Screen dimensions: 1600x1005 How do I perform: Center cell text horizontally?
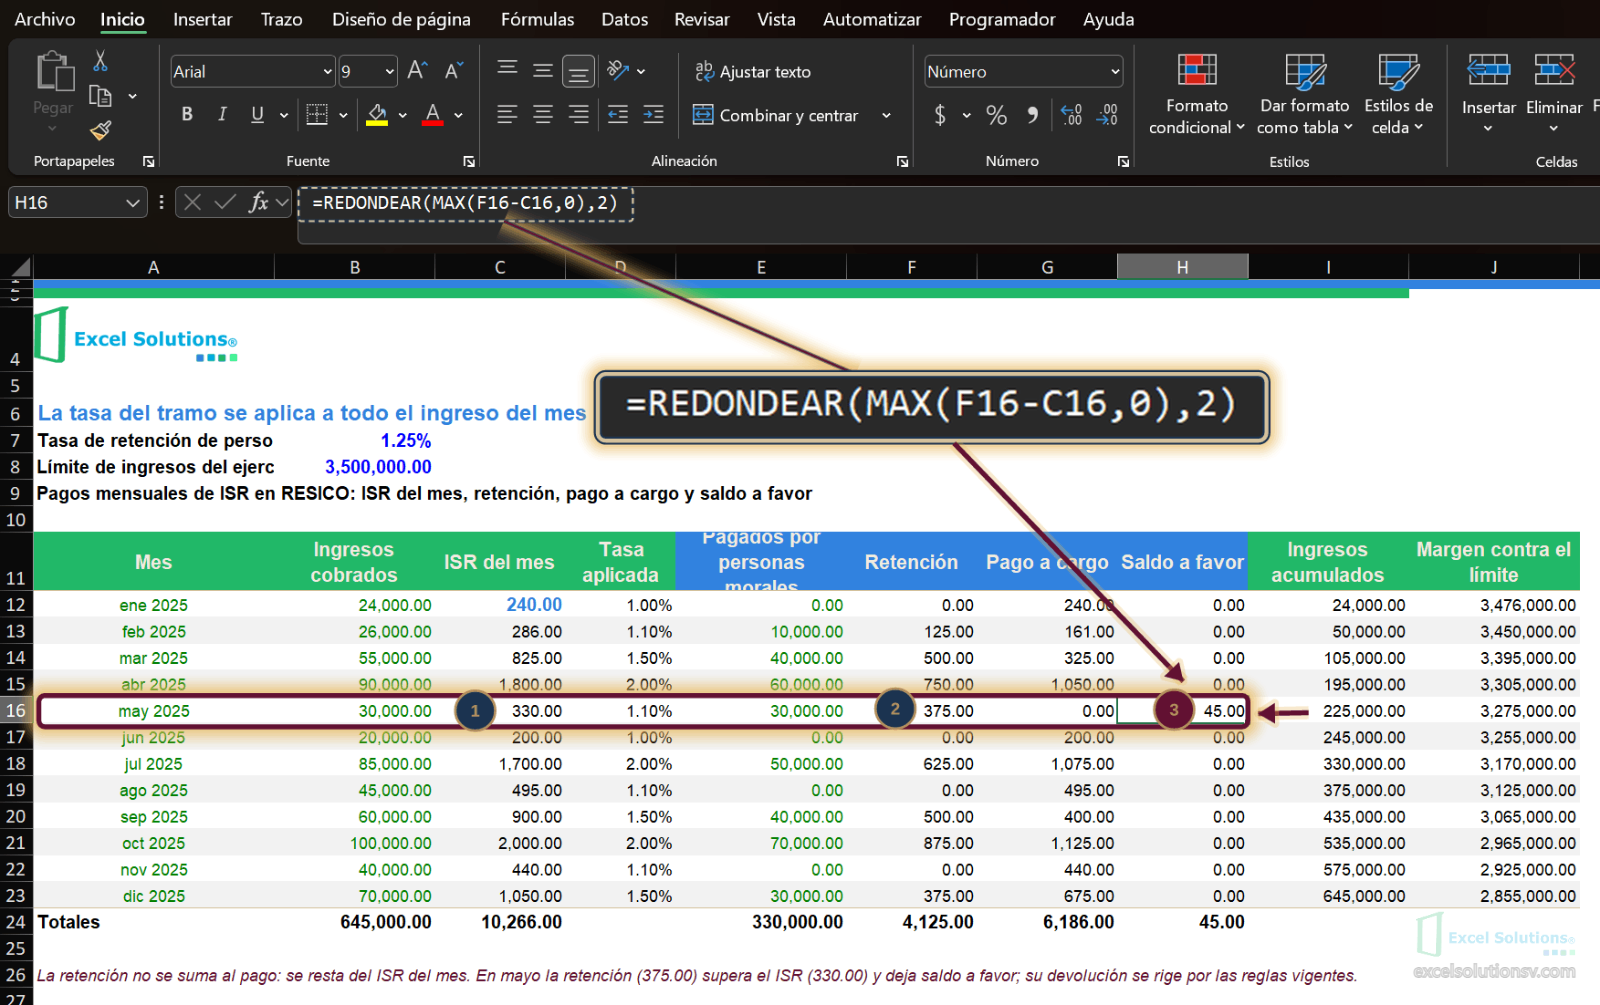[x=543, y=114]
